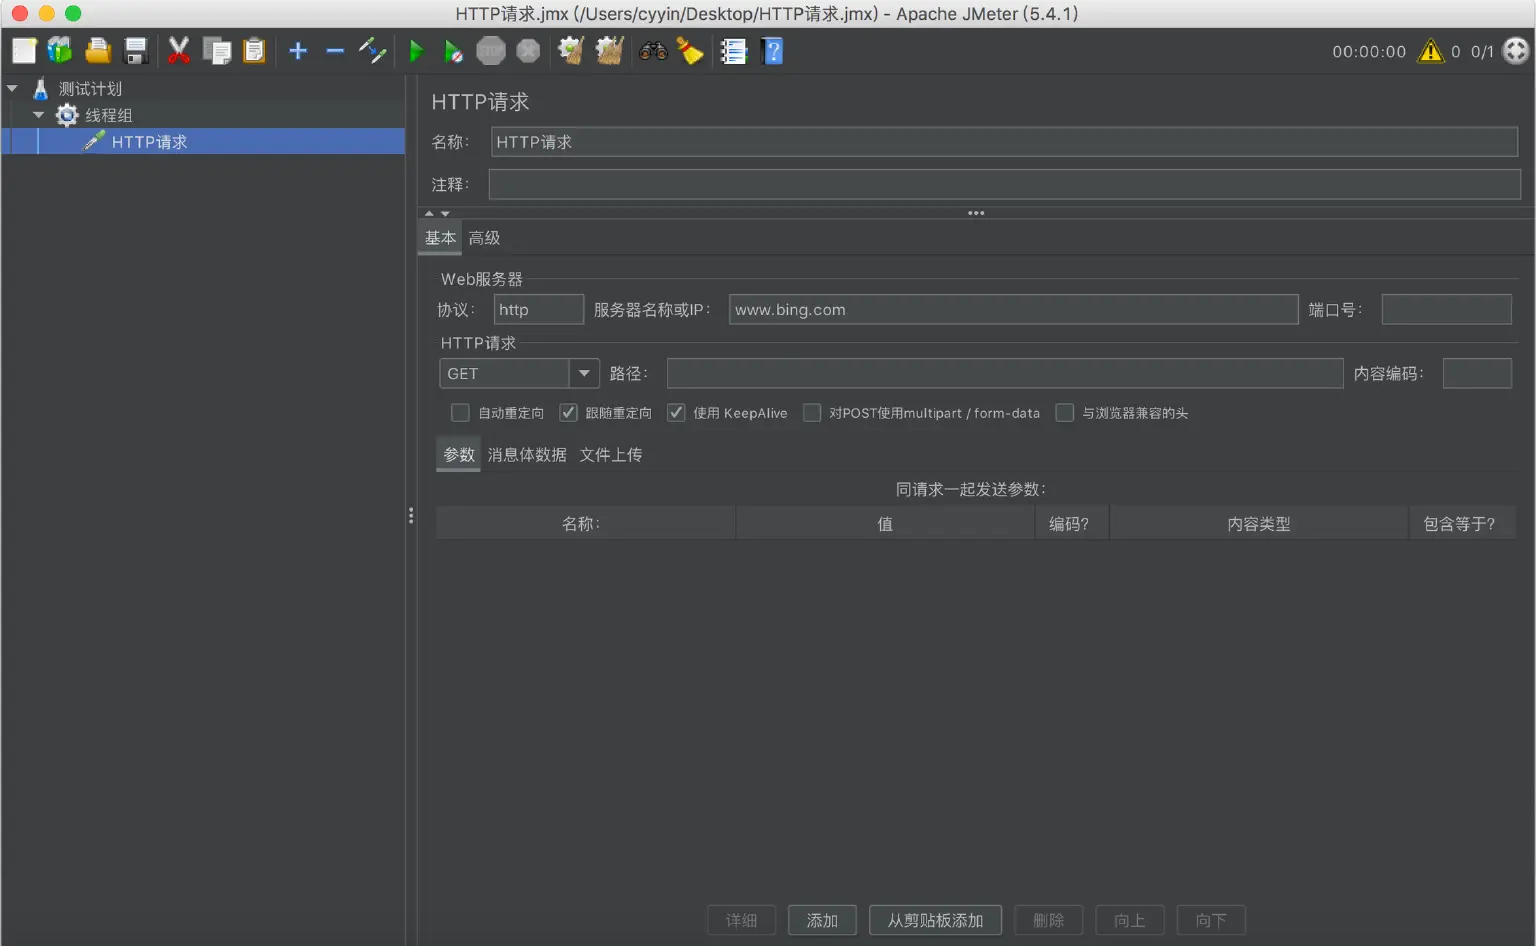Start the test with the green Start button
The height and width of the screenshot is (946, 1536).
(417, 51)
